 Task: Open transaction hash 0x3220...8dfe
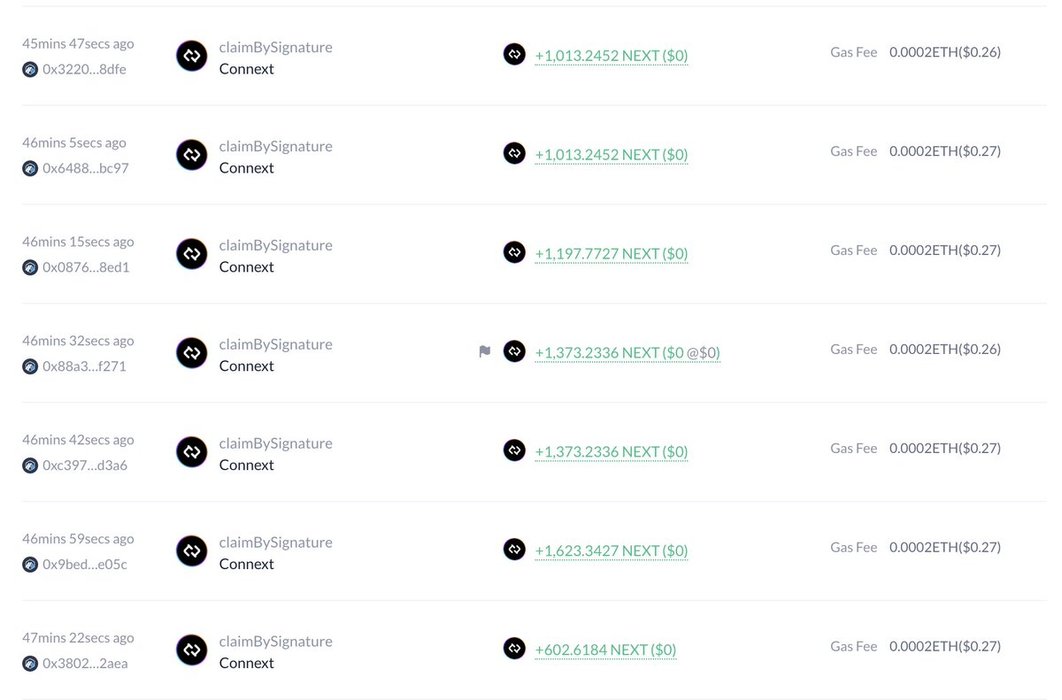click(84, 69)
